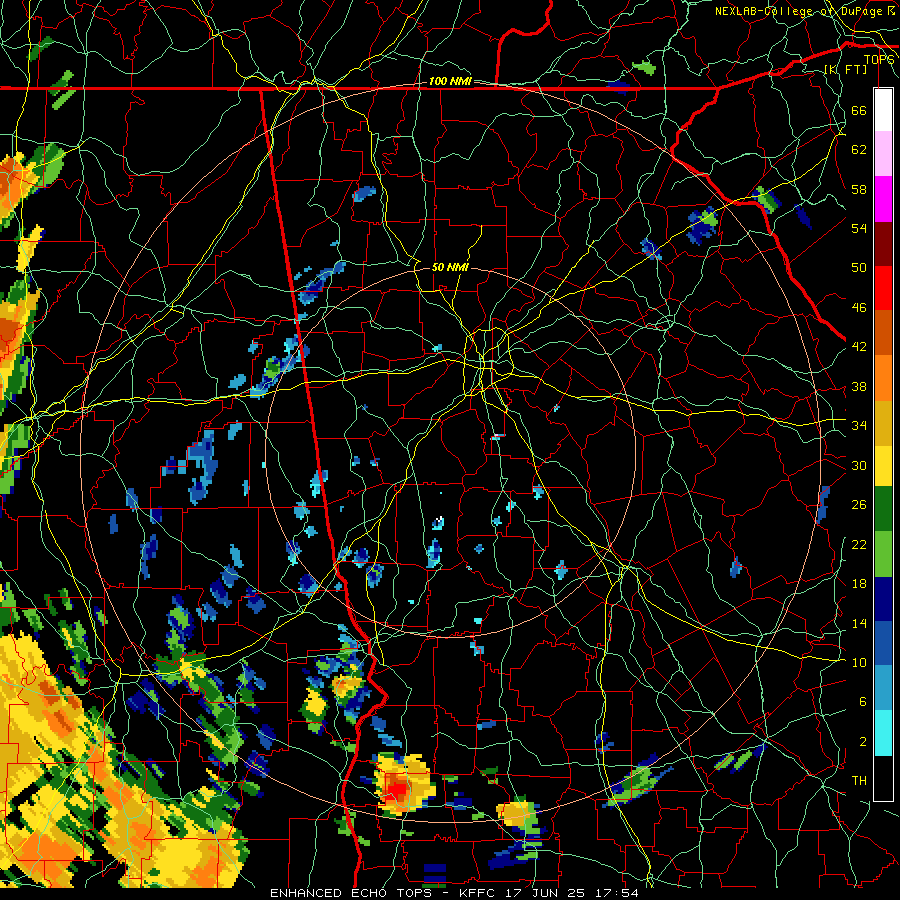Click the 30 value on the scale
This screenshot has height=900, width=900.
point(859,465)
